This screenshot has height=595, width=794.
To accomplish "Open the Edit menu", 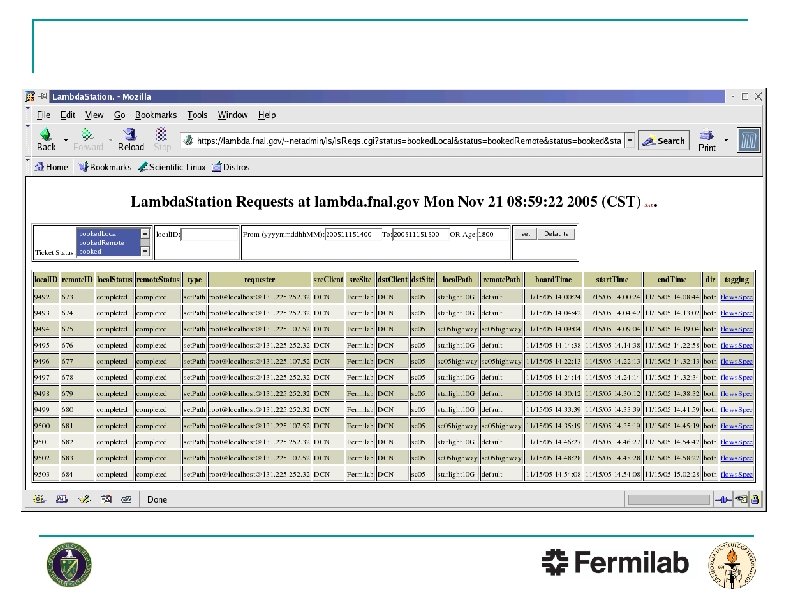I will 68,115.
